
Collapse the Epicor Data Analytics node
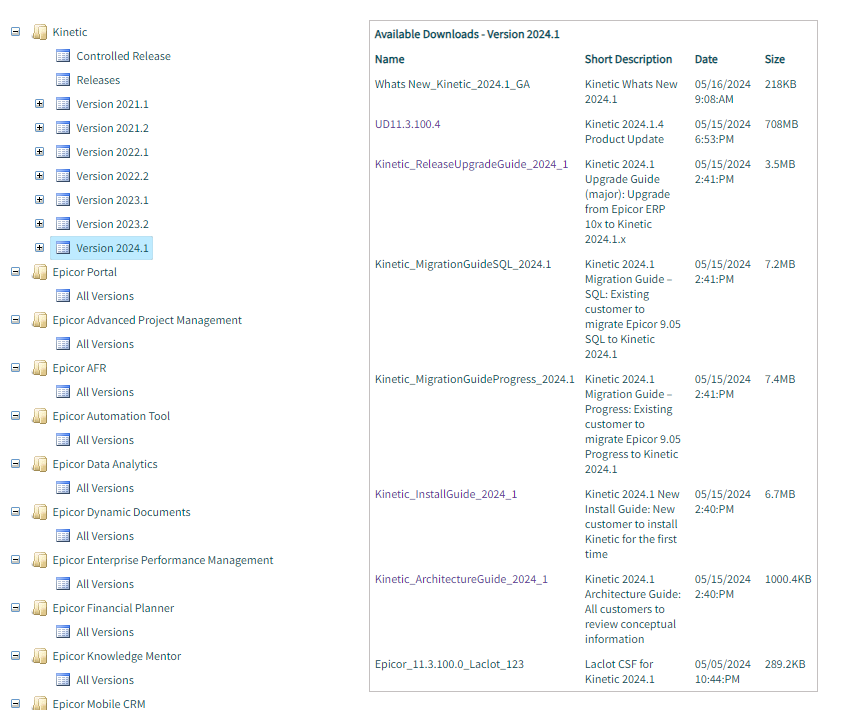point(16,463)
